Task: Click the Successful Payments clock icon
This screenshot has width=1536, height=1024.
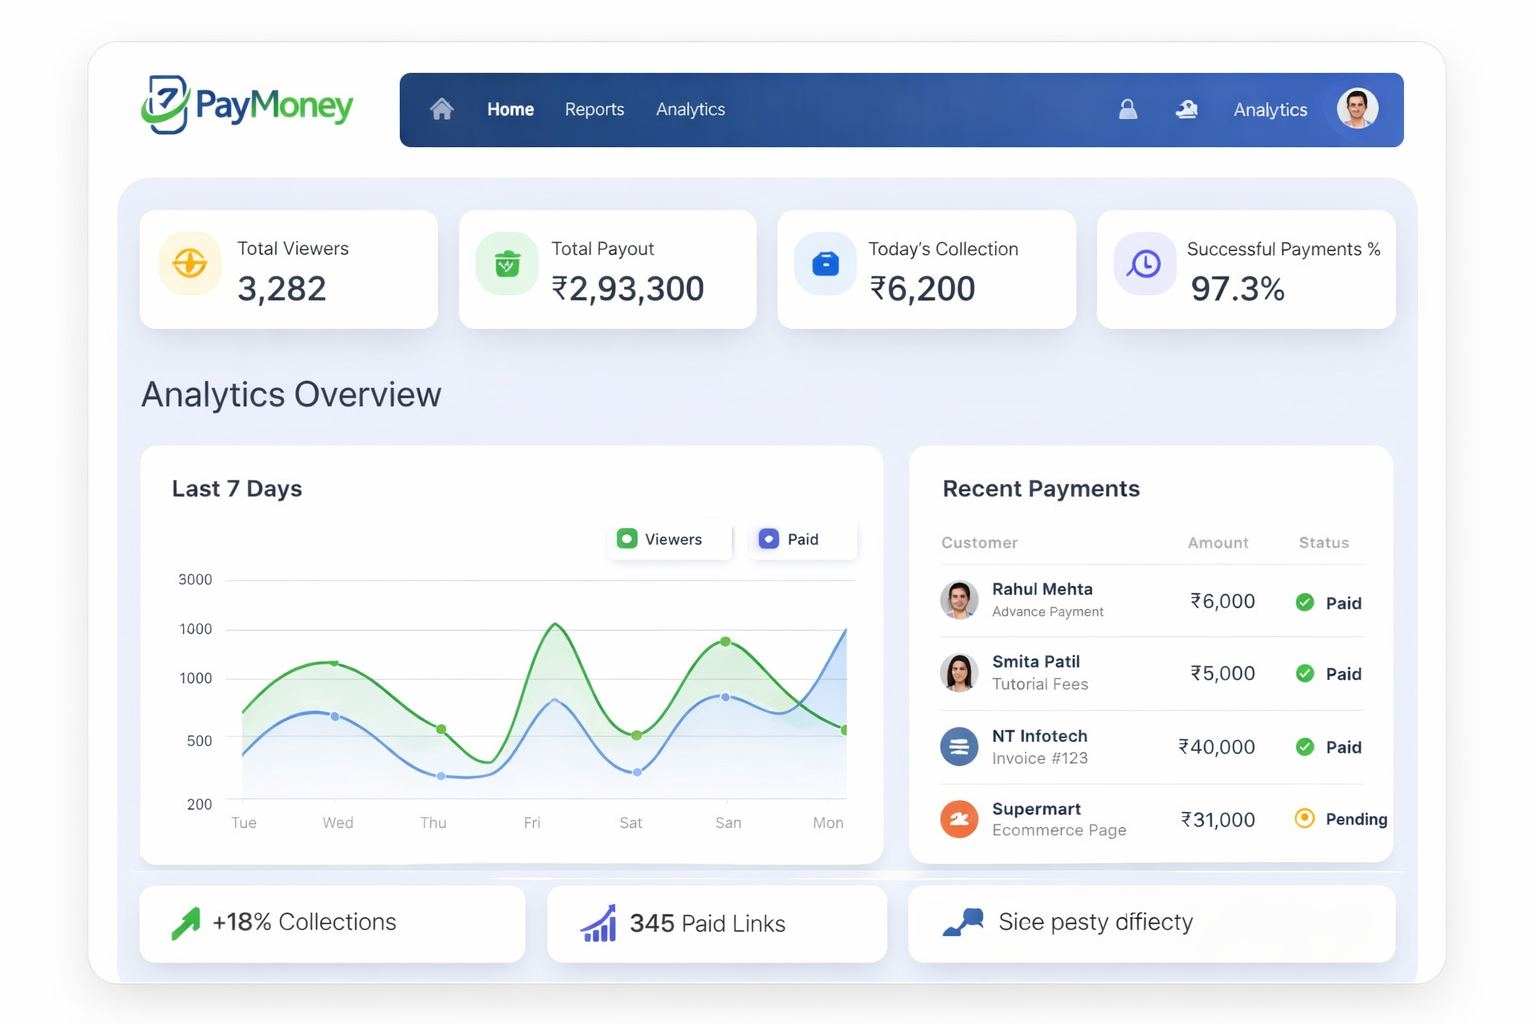Action: tap(1145, 263)
